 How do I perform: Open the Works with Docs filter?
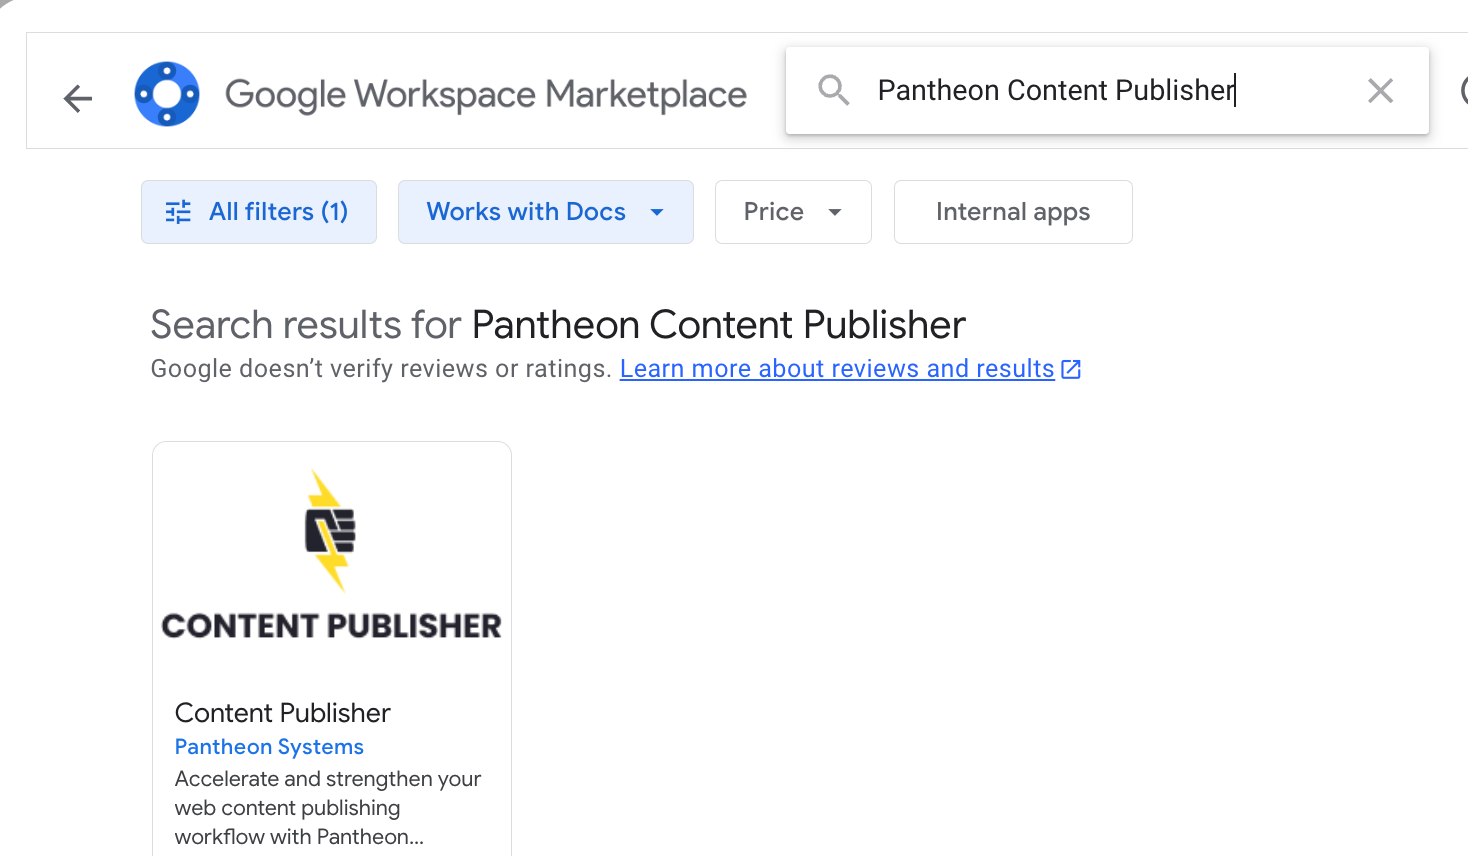coord(526,212)
